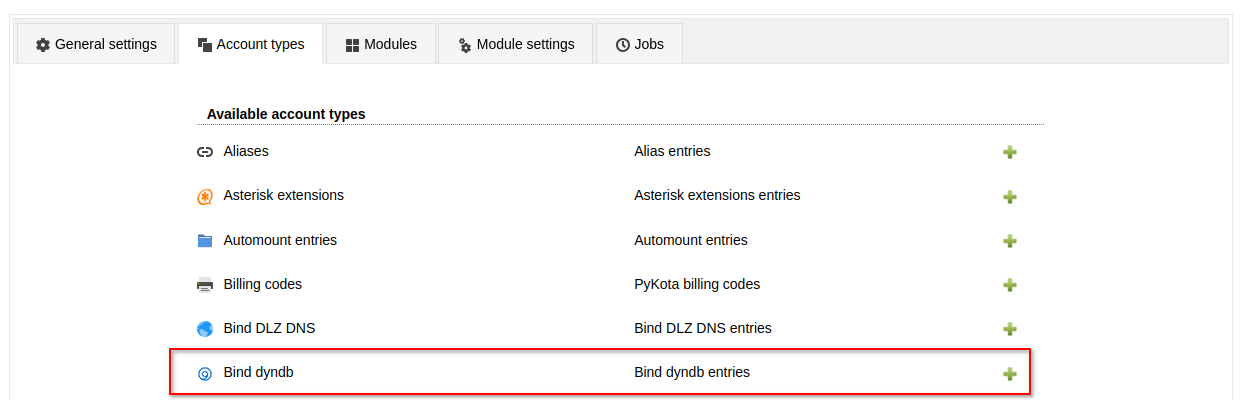The height and width of the screenshot is (400, 1245).
Task: Add the Bind DLZ DNS account type
Action: 1010,329
